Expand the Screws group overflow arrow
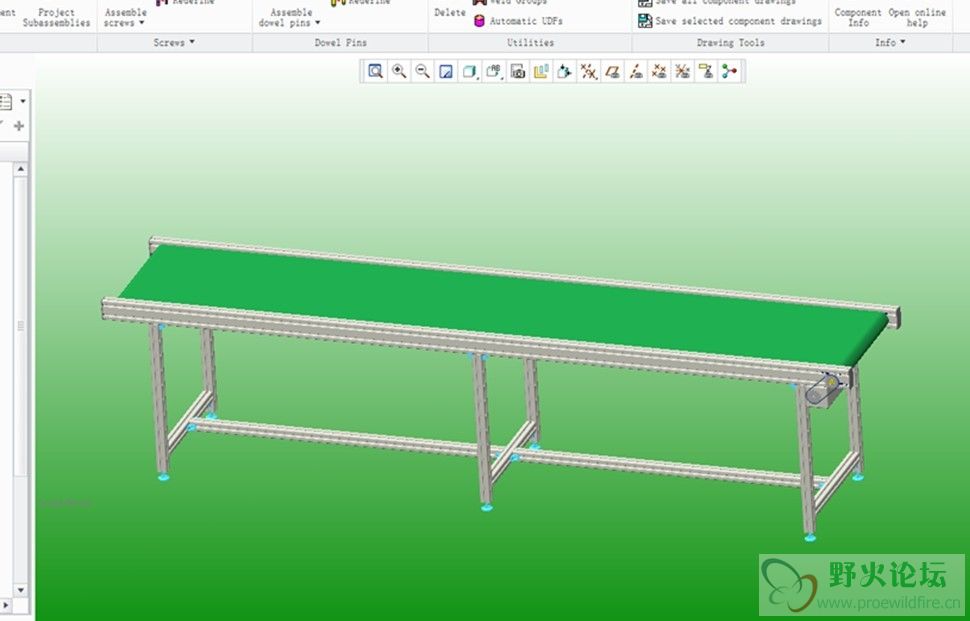This screenshot has height=621, width=970. (x=192, y=42)
